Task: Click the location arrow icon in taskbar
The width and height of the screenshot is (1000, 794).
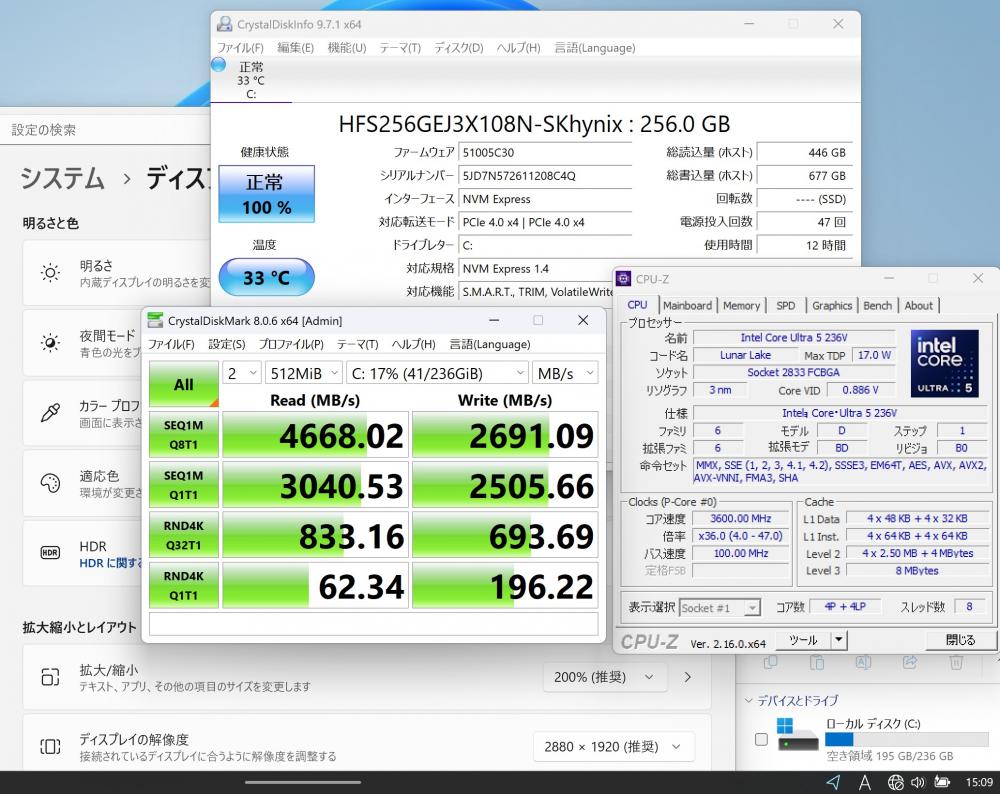Action: (x=833, y=782)
